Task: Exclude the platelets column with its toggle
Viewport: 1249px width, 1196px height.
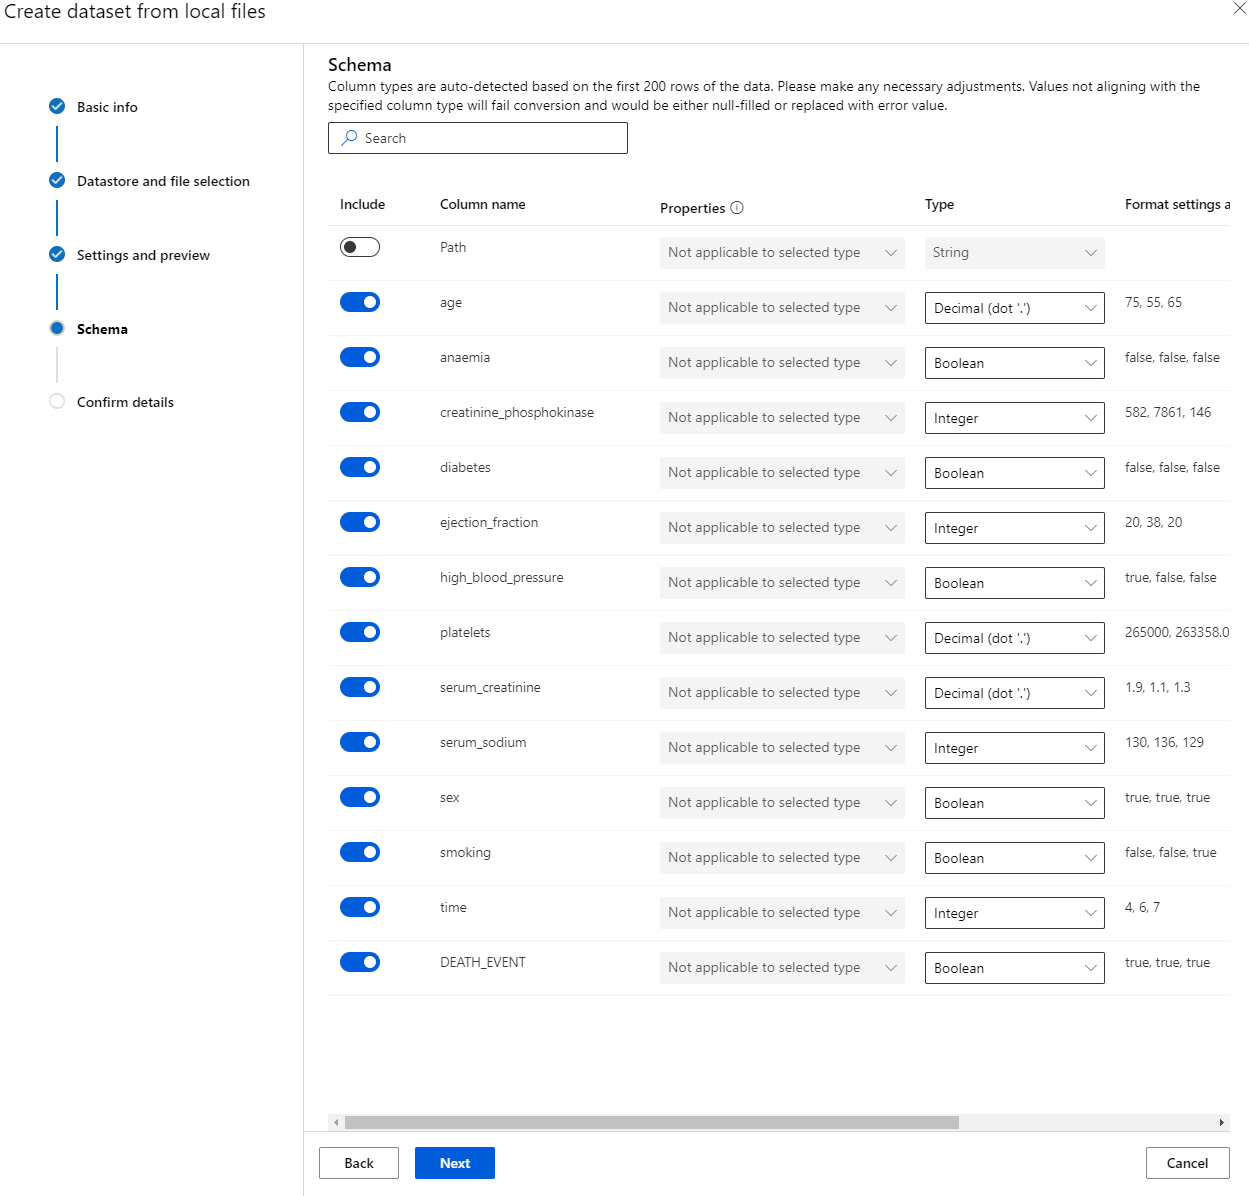Action: [360, 632]
